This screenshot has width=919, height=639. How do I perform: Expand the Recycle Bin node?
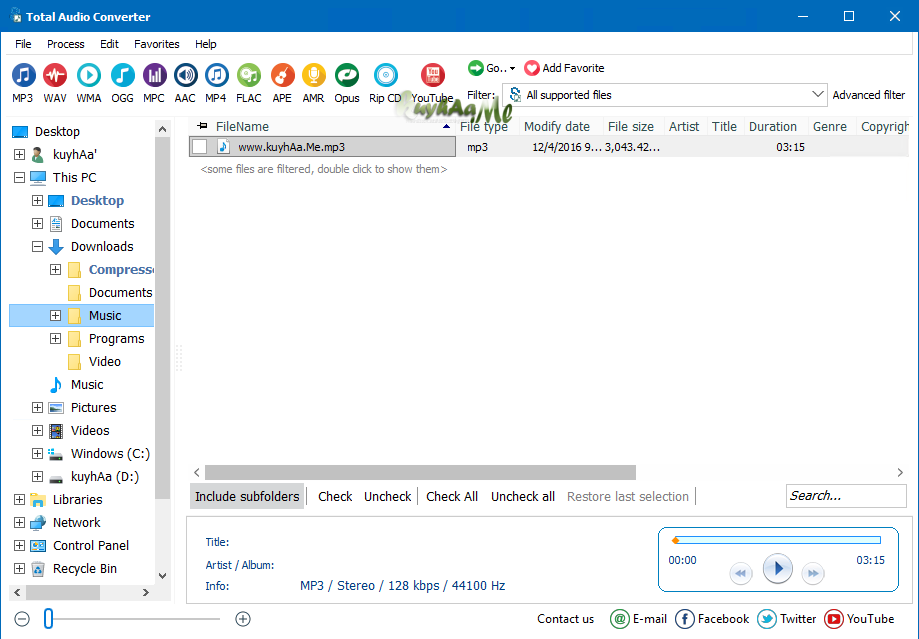click(19, 569)
